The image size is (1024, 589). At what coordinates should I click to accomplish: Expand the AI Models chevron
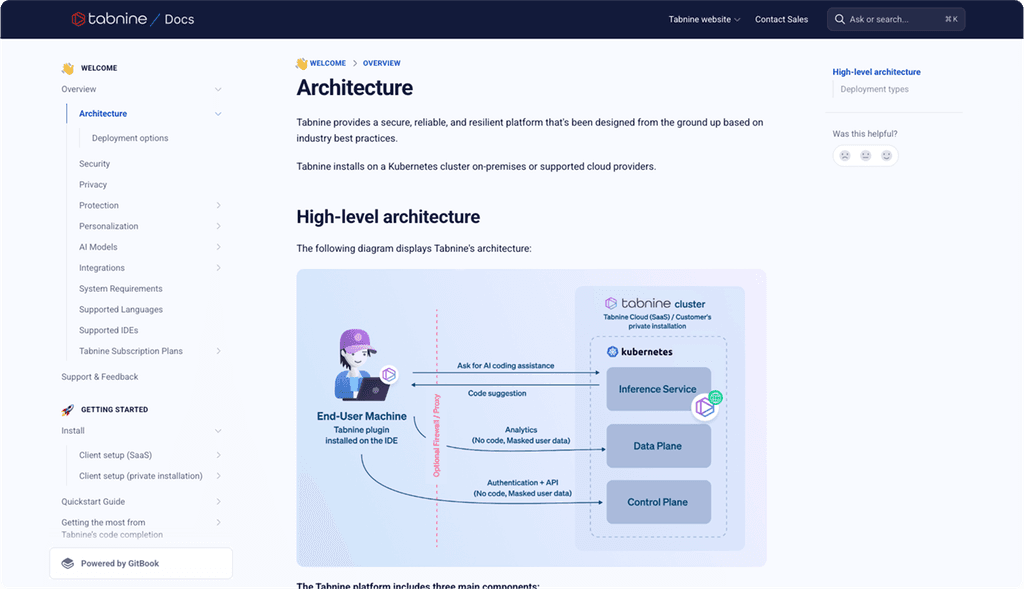tap(219, 246)
